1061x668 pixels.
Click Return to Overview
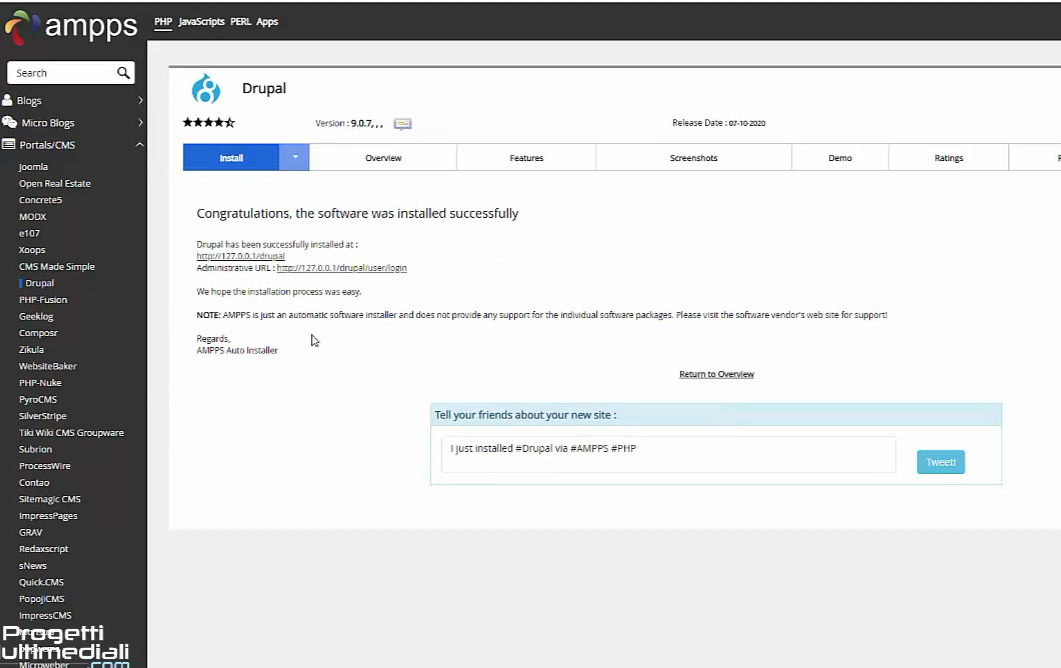pos(716,372)
